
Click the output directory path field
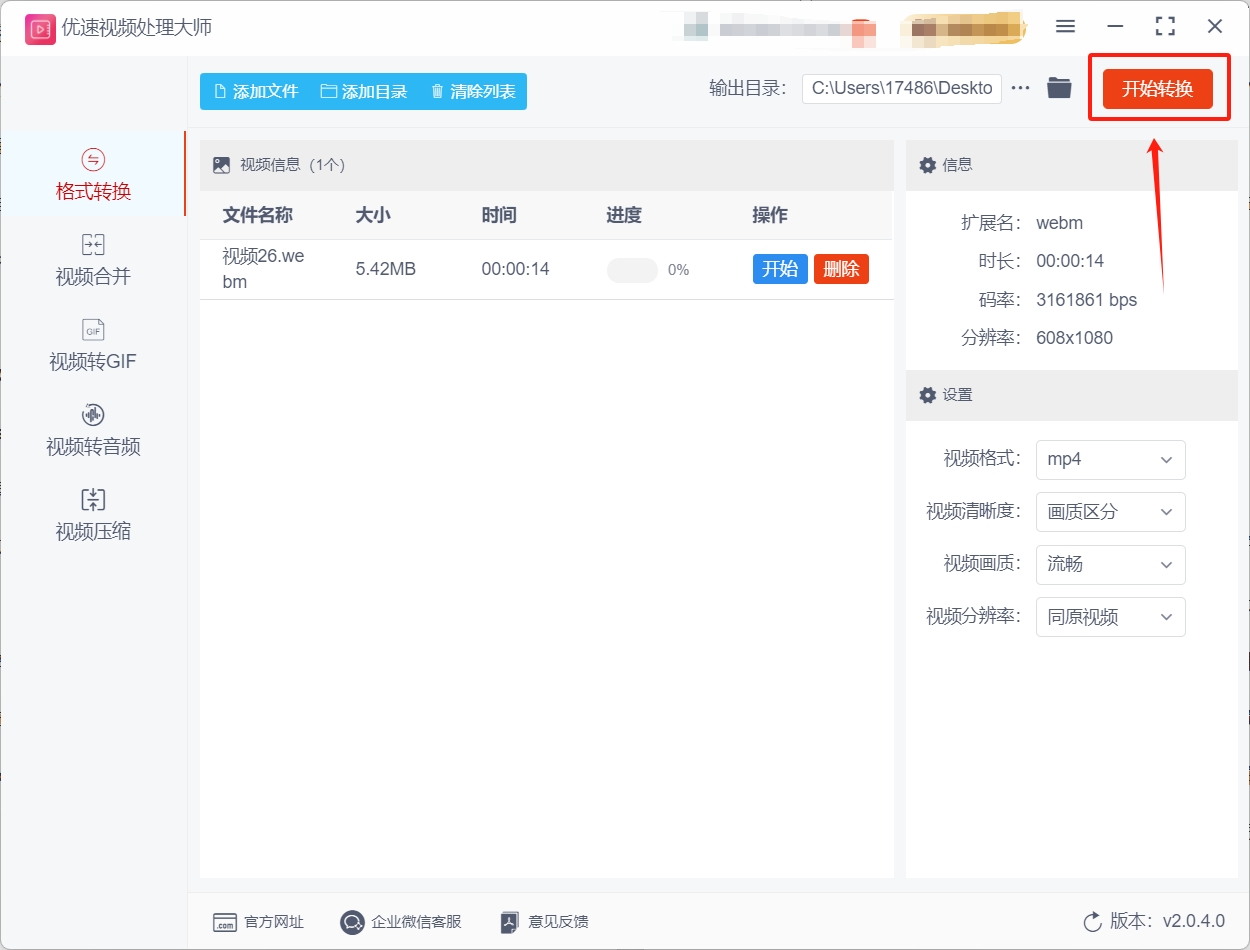(902, 88)
